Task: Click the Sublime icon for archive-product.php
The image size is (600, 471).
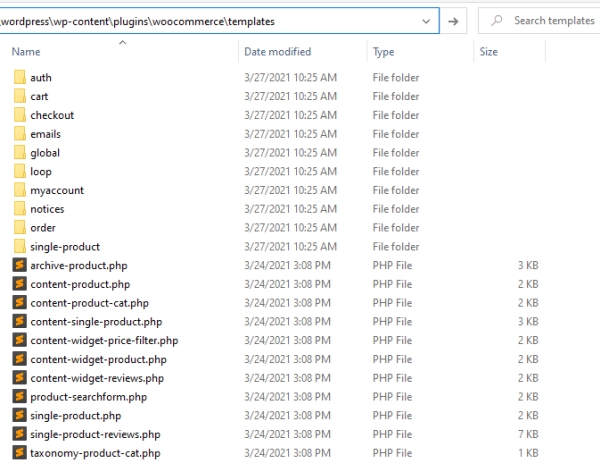Action: (20, 265)
